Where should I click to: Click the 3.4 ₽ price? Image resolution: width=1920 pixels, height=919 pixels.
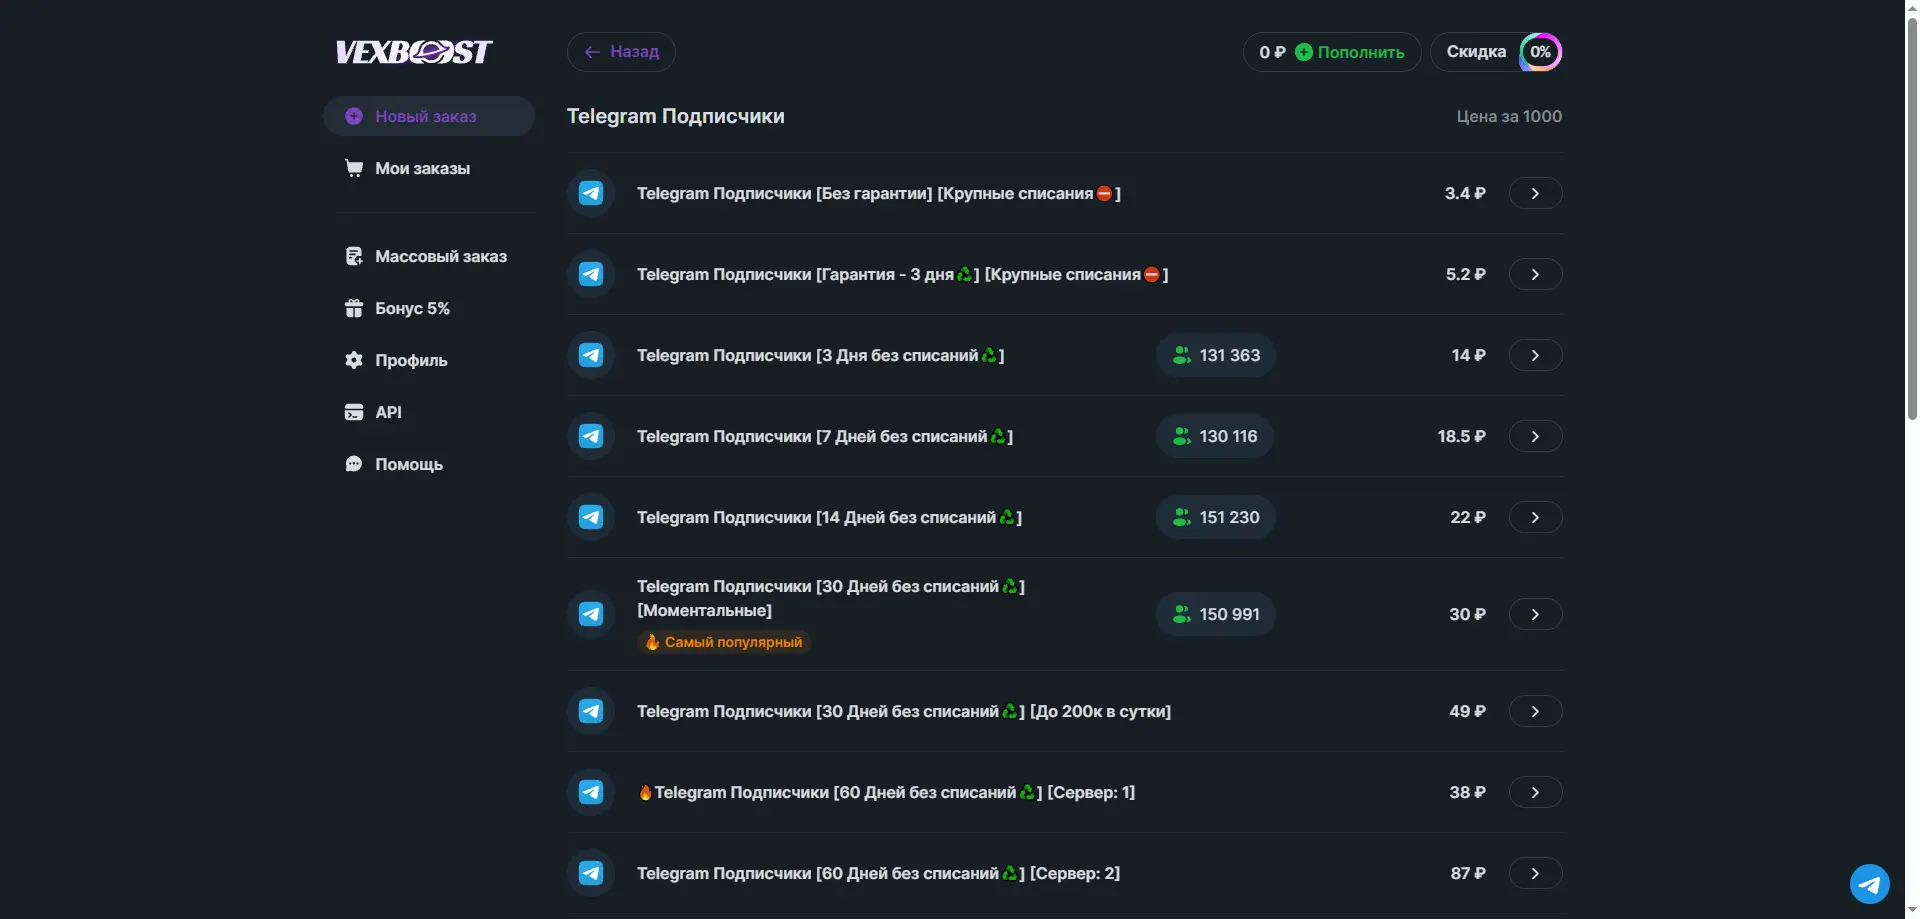1465,193
